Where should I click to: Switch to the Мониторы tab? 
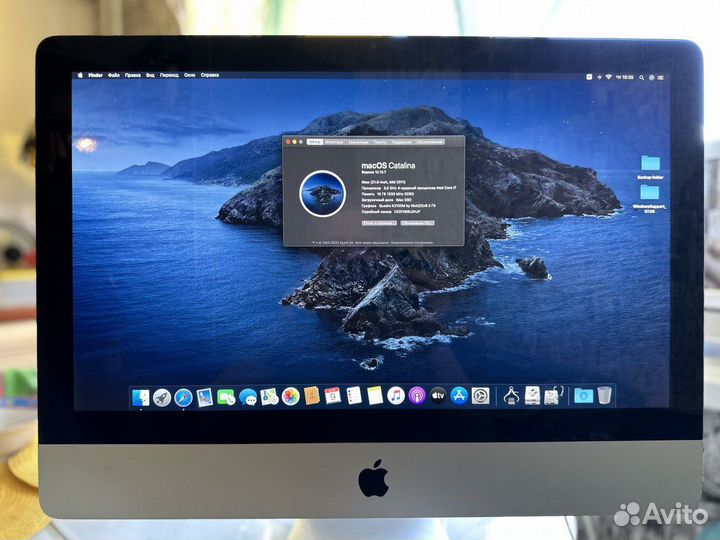pyautogui.click(x=334, y=142)
